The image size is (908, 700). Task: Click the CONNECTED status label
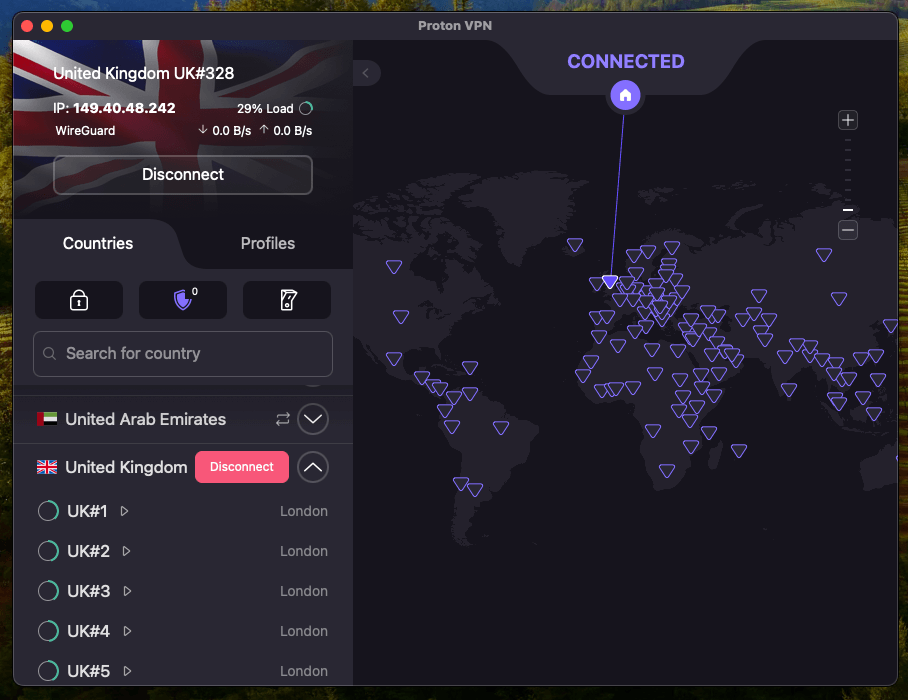(x=625, y=61)
